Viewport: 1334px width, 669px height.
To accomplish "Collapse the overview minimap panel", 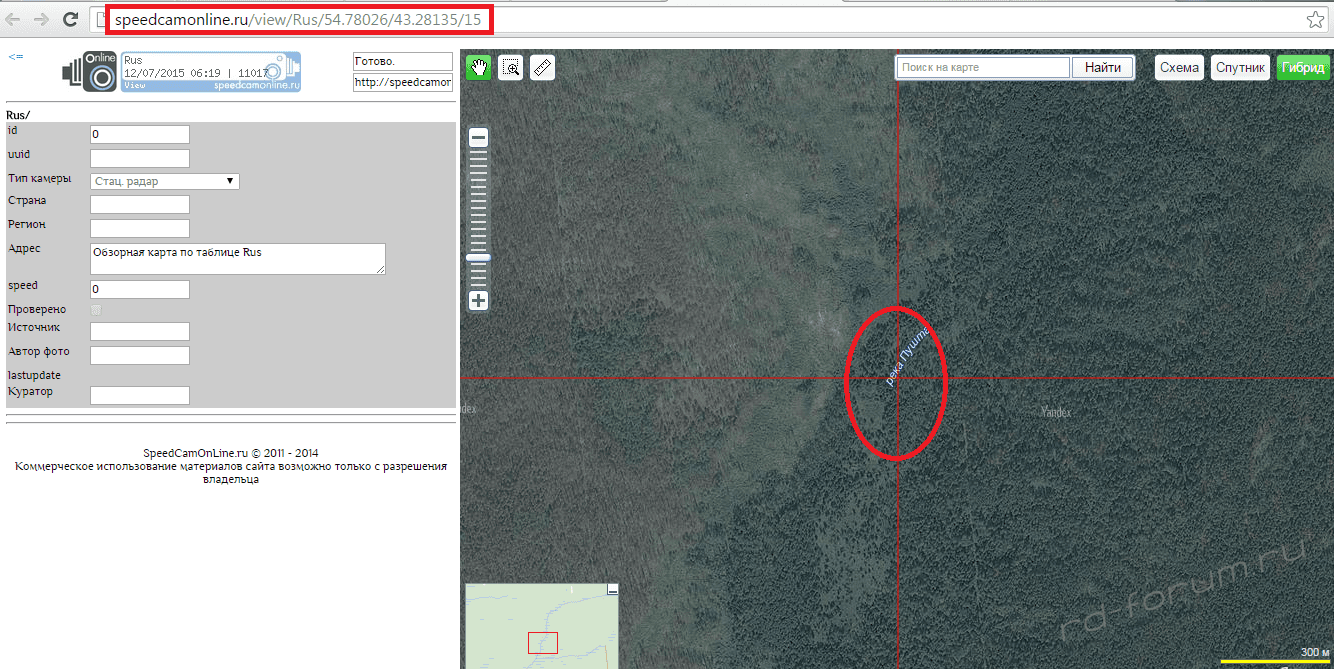I will [x=613, y=591].
